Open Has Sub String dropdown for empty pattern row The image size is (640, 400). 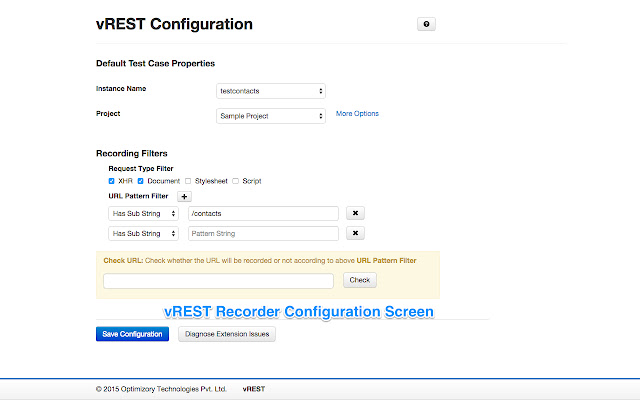(143, 233)
